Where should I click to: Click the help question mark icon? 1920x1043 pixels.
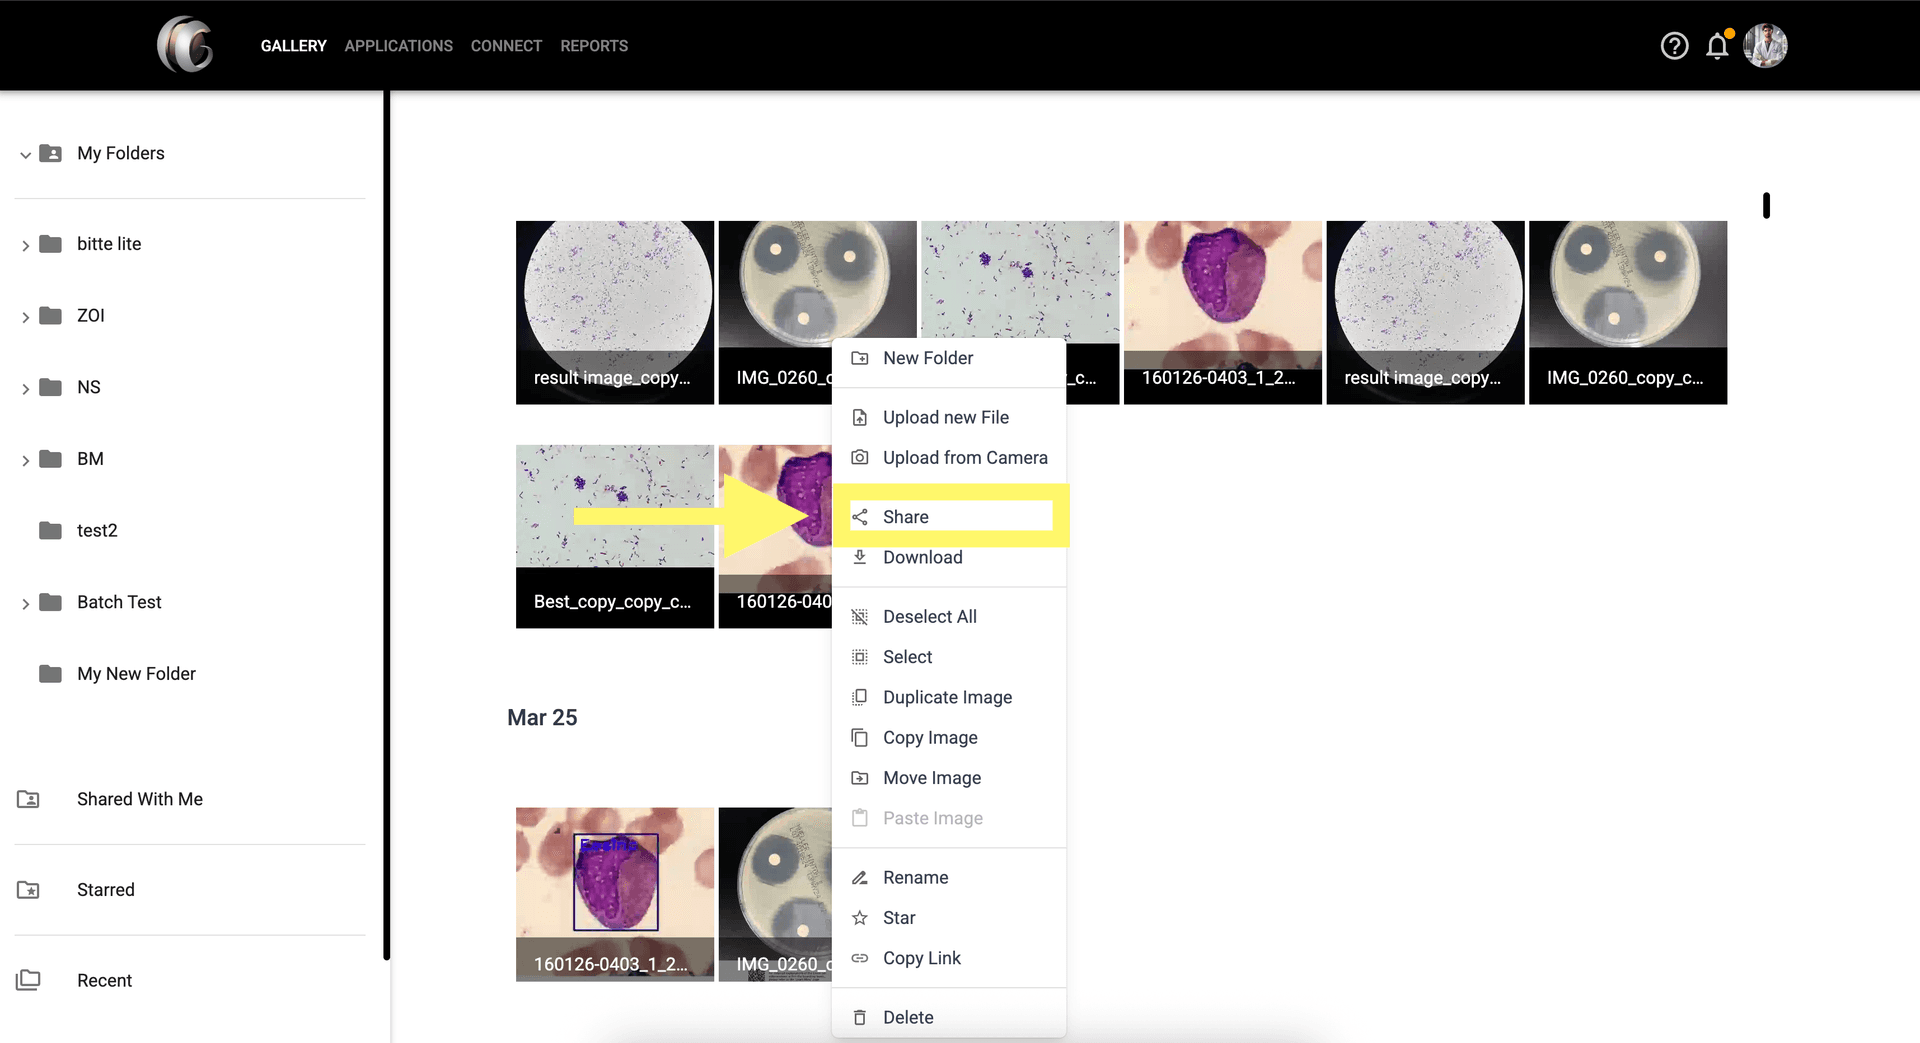pyautogui.click(x=1674, y=46)
